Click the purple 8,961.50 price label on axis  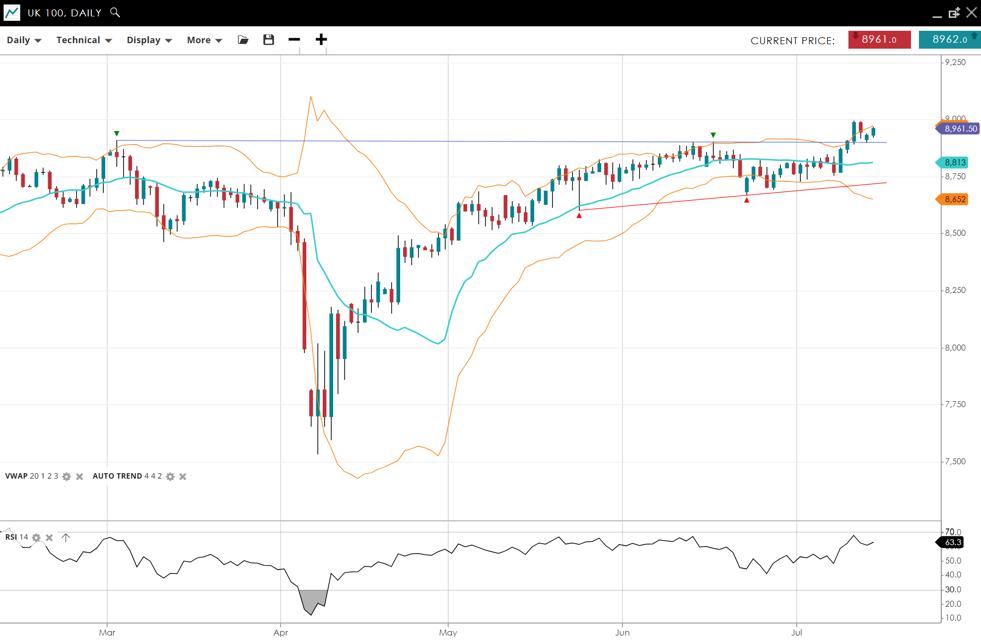click(x=960, y=129)
